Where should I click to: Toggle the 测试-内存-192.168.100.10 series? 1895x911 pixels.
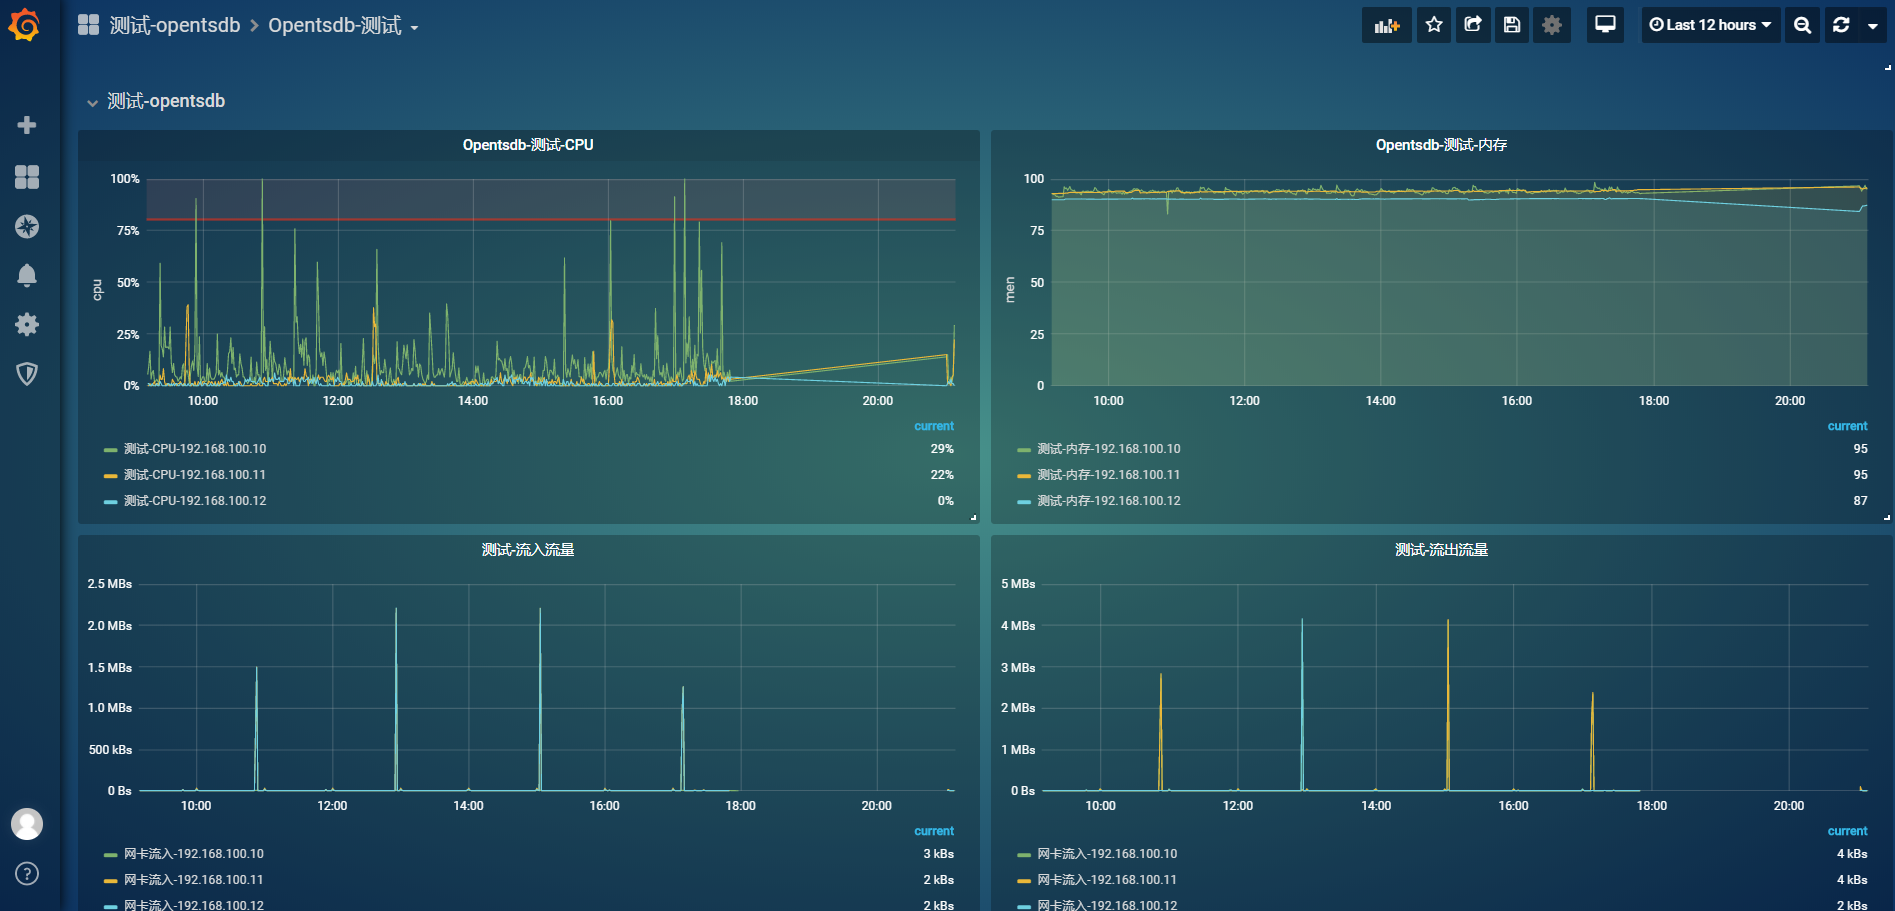[x=1109, y=448]
